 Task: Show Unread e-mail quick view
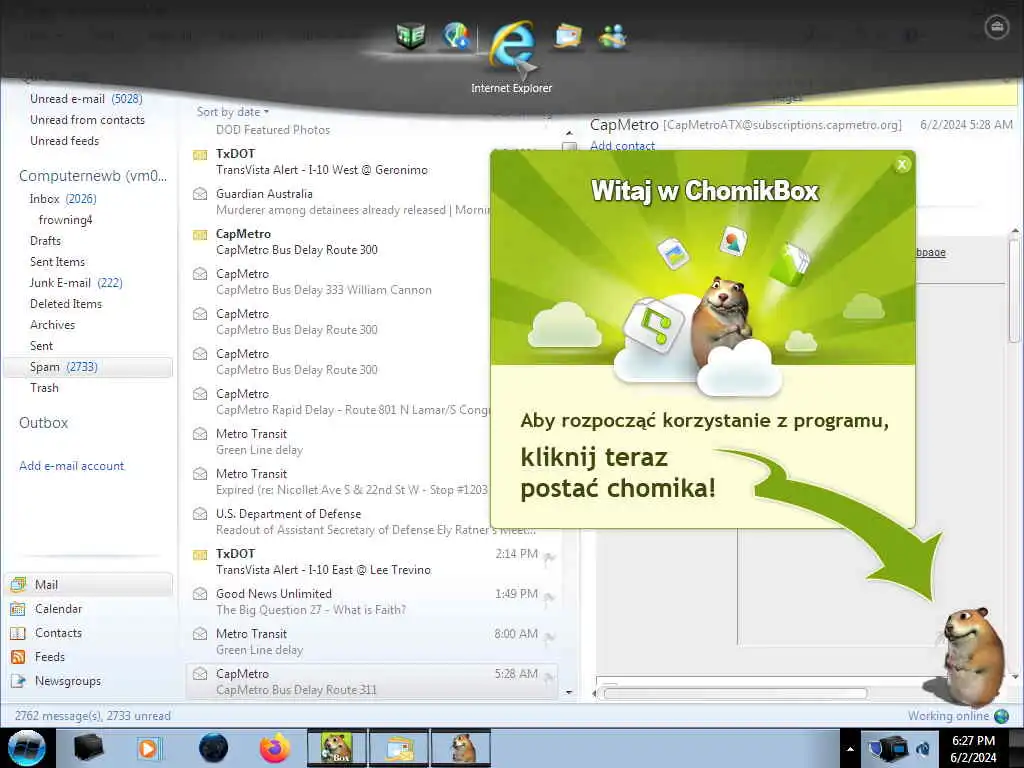pos(86,99)
